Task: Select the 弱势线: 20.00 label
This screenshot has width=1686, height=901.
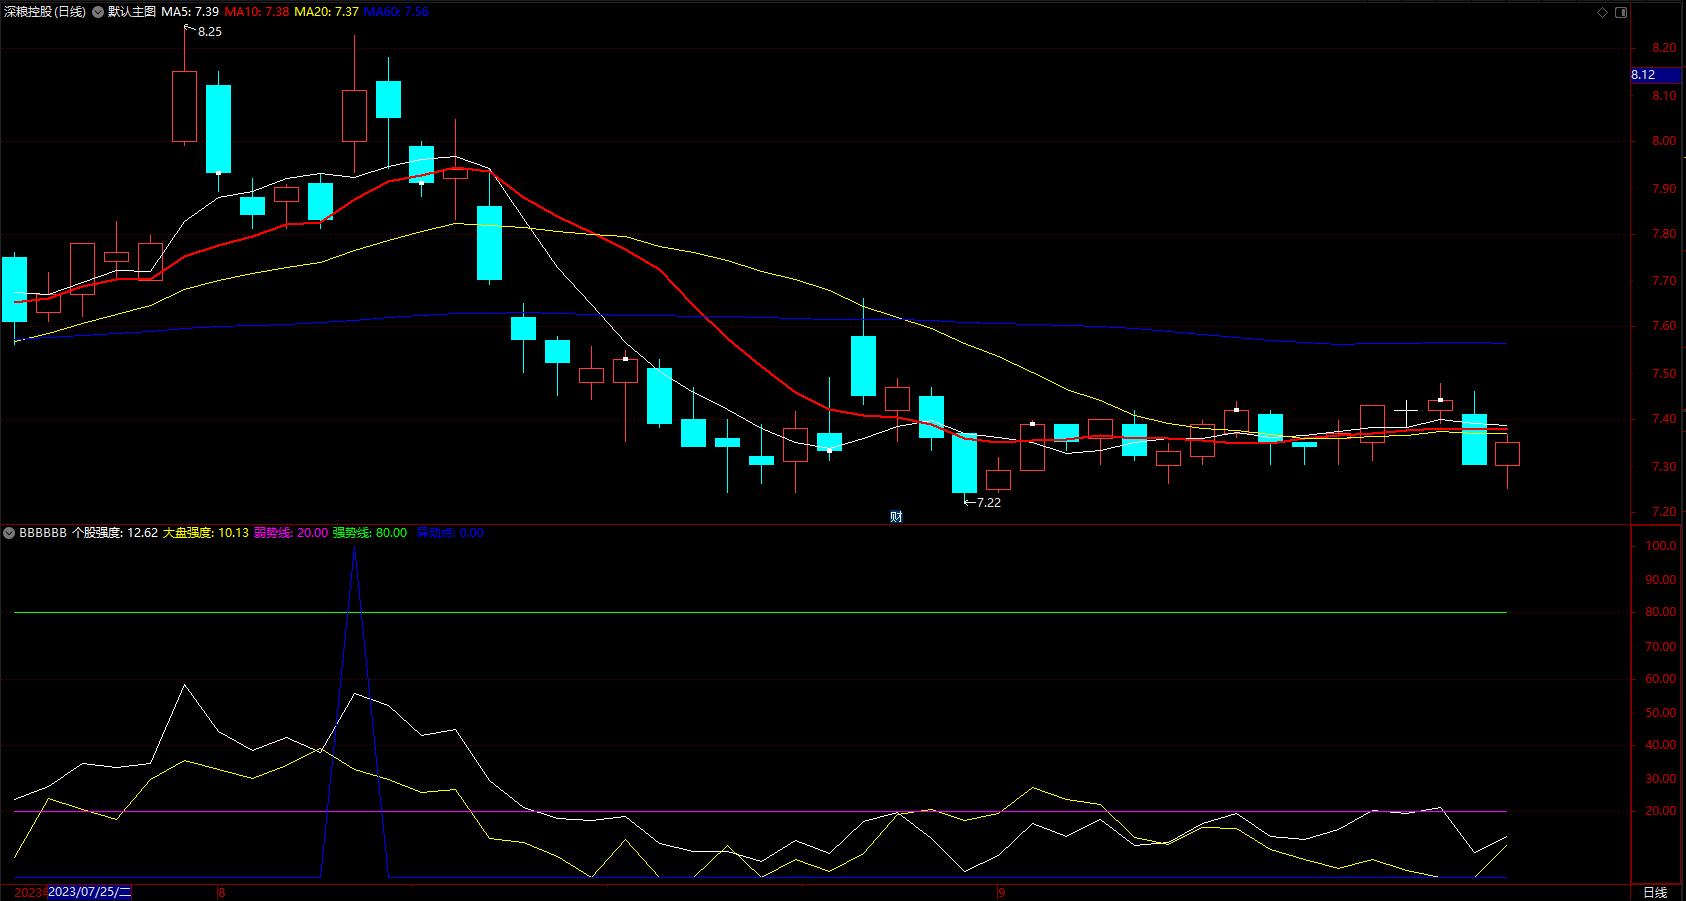Action: tap(291, 533)
